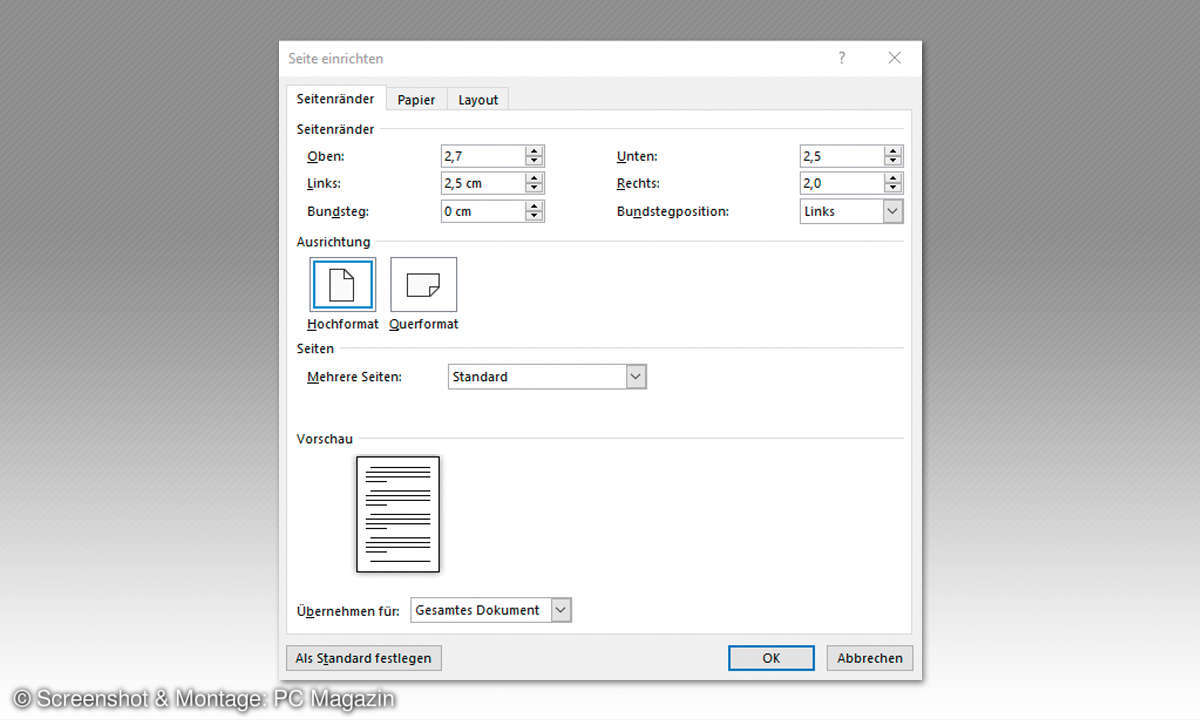
Task: Click Als Standard festlegen button
Action: point(364,658)
